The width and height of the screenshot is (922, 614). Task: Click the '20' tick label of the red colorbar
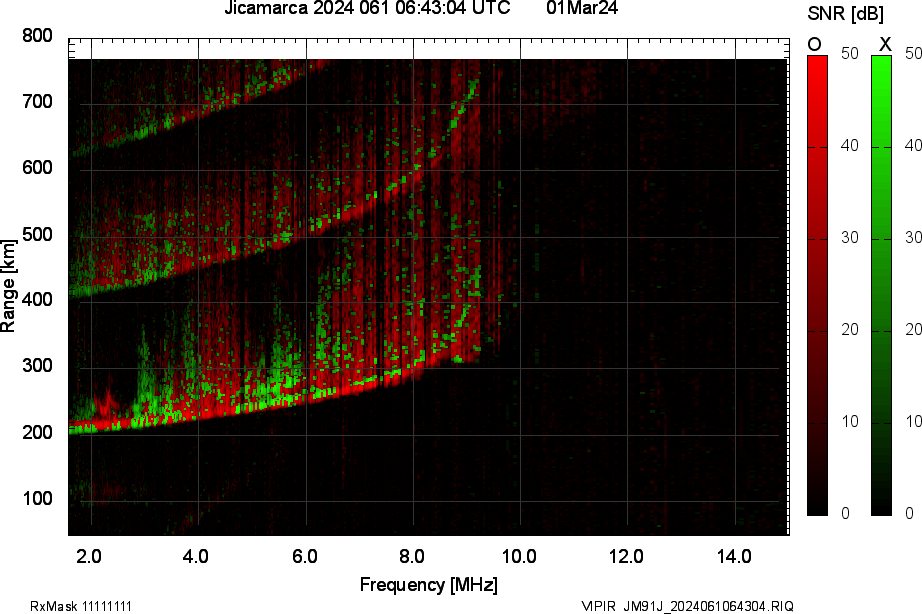coord(849,329)
